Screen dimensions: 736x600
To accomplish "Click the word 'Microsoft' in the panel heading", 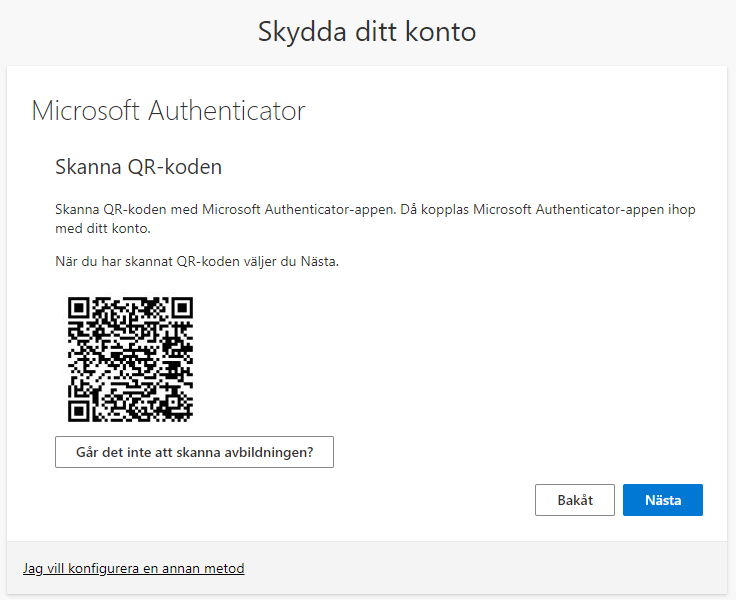I will (x=86, y=110).
